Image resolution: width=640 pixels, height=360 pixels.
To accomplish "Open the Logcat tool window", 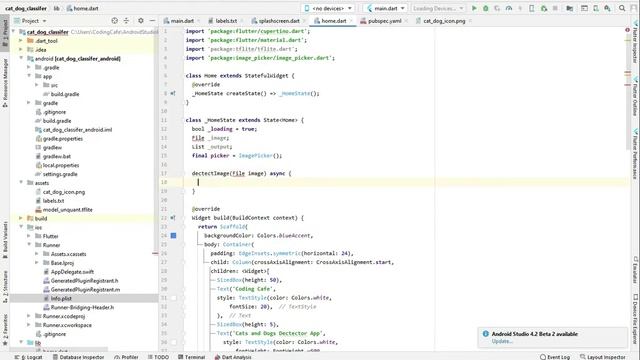I will point(29,357).
